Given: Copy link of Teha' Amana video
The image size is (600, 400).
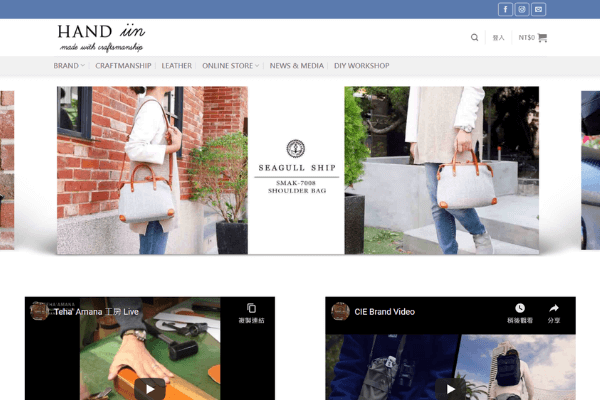Looking at the screenshot, I should [251, 313].
